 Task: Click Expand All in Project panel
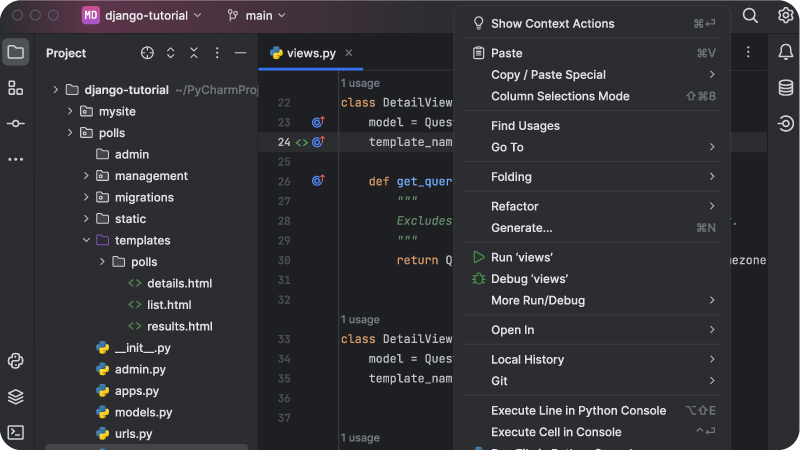point(170,53)
